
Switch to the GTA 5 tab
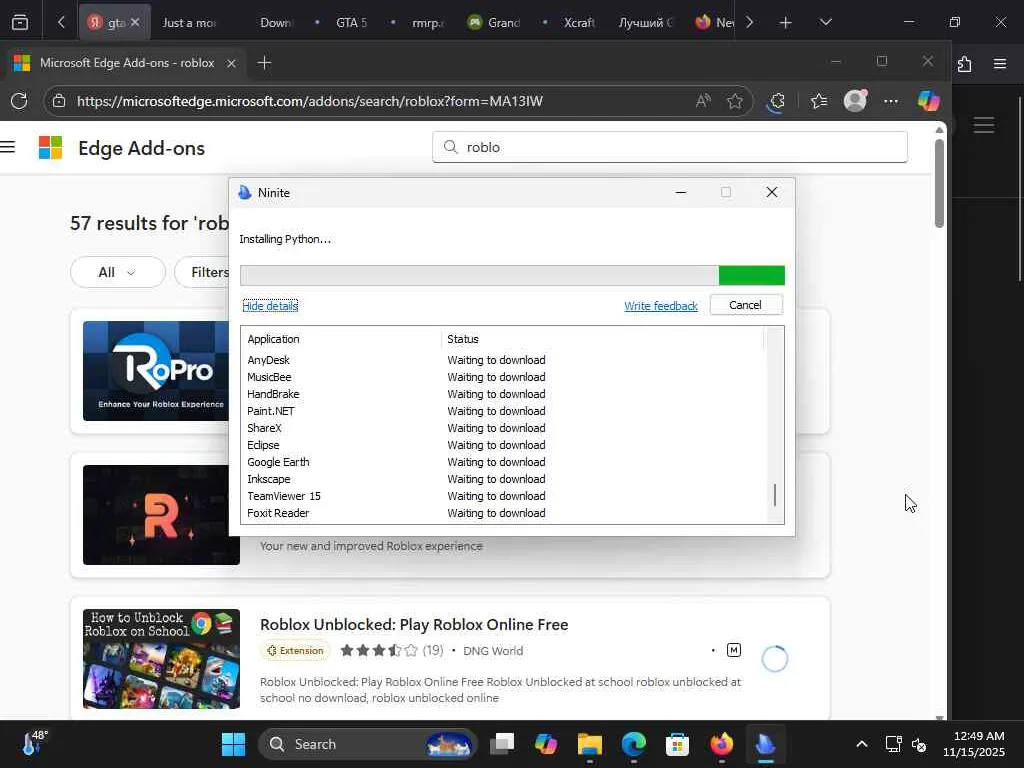pos(351,23)
